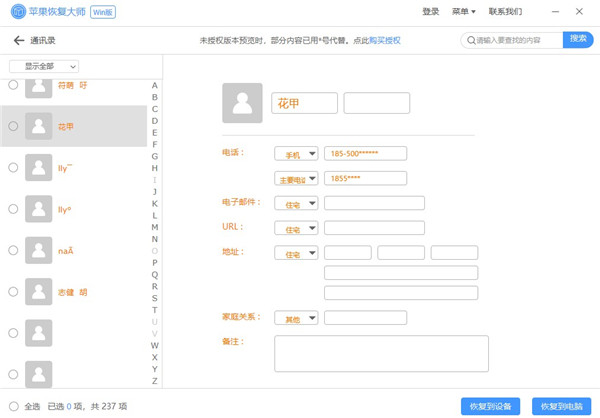Click the 备注 notes text field
The width and height of the screenshot is (600, 418).
[406, 353]
